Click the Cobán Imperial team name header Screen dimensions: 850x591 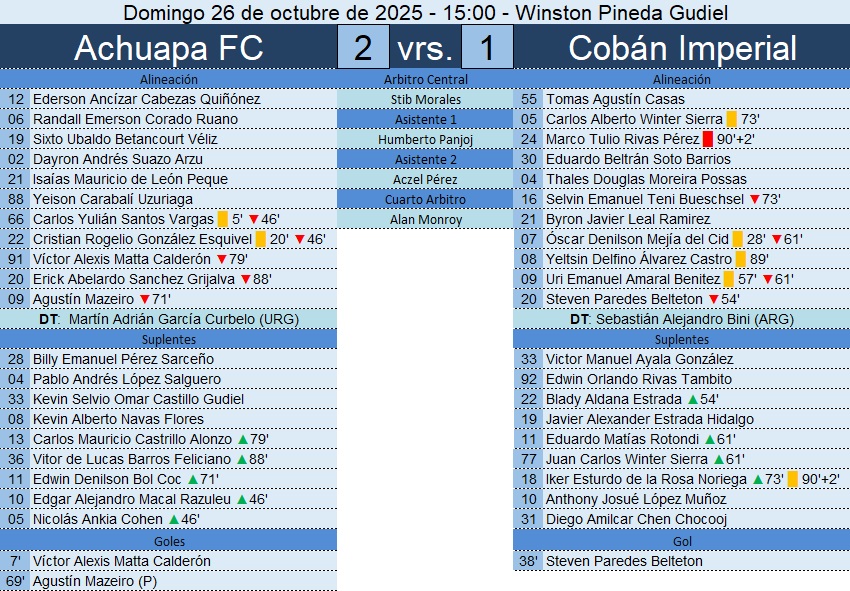click(x=682, y=48)
